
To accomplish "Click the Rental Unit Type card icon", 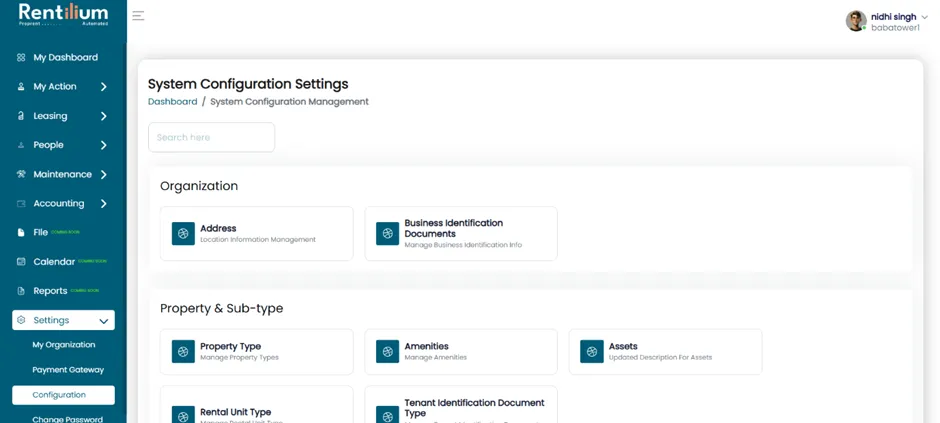I will [183, 415].
